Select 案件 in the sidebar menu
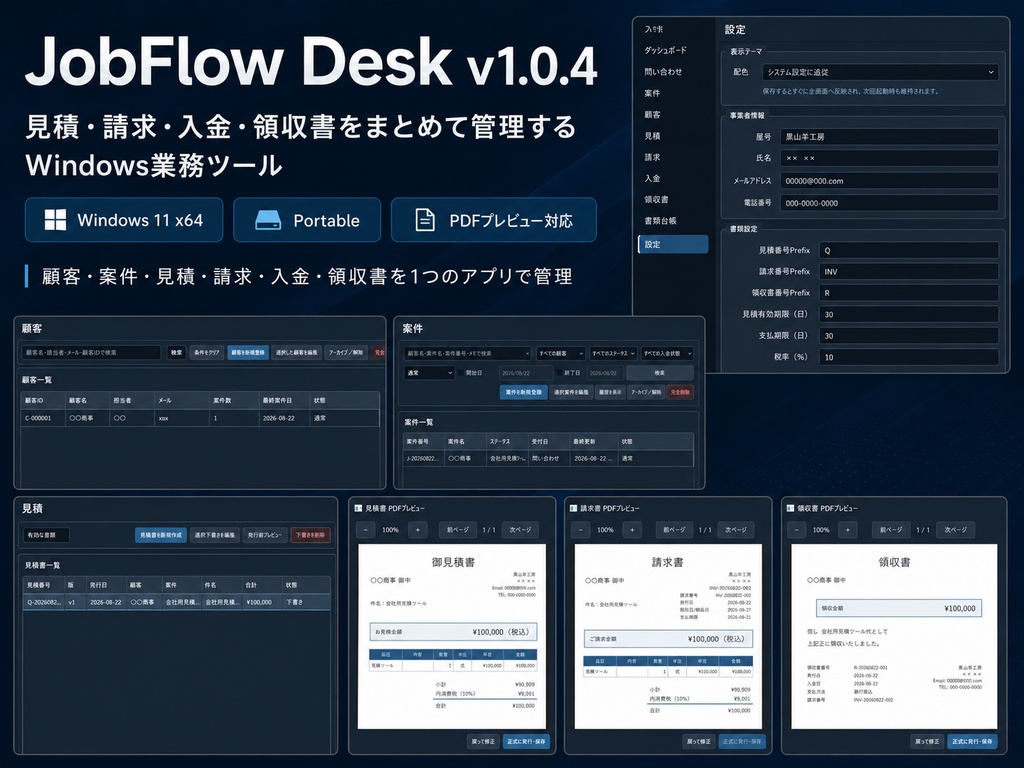Screen dimensions: 1024x768 [652, 93]
